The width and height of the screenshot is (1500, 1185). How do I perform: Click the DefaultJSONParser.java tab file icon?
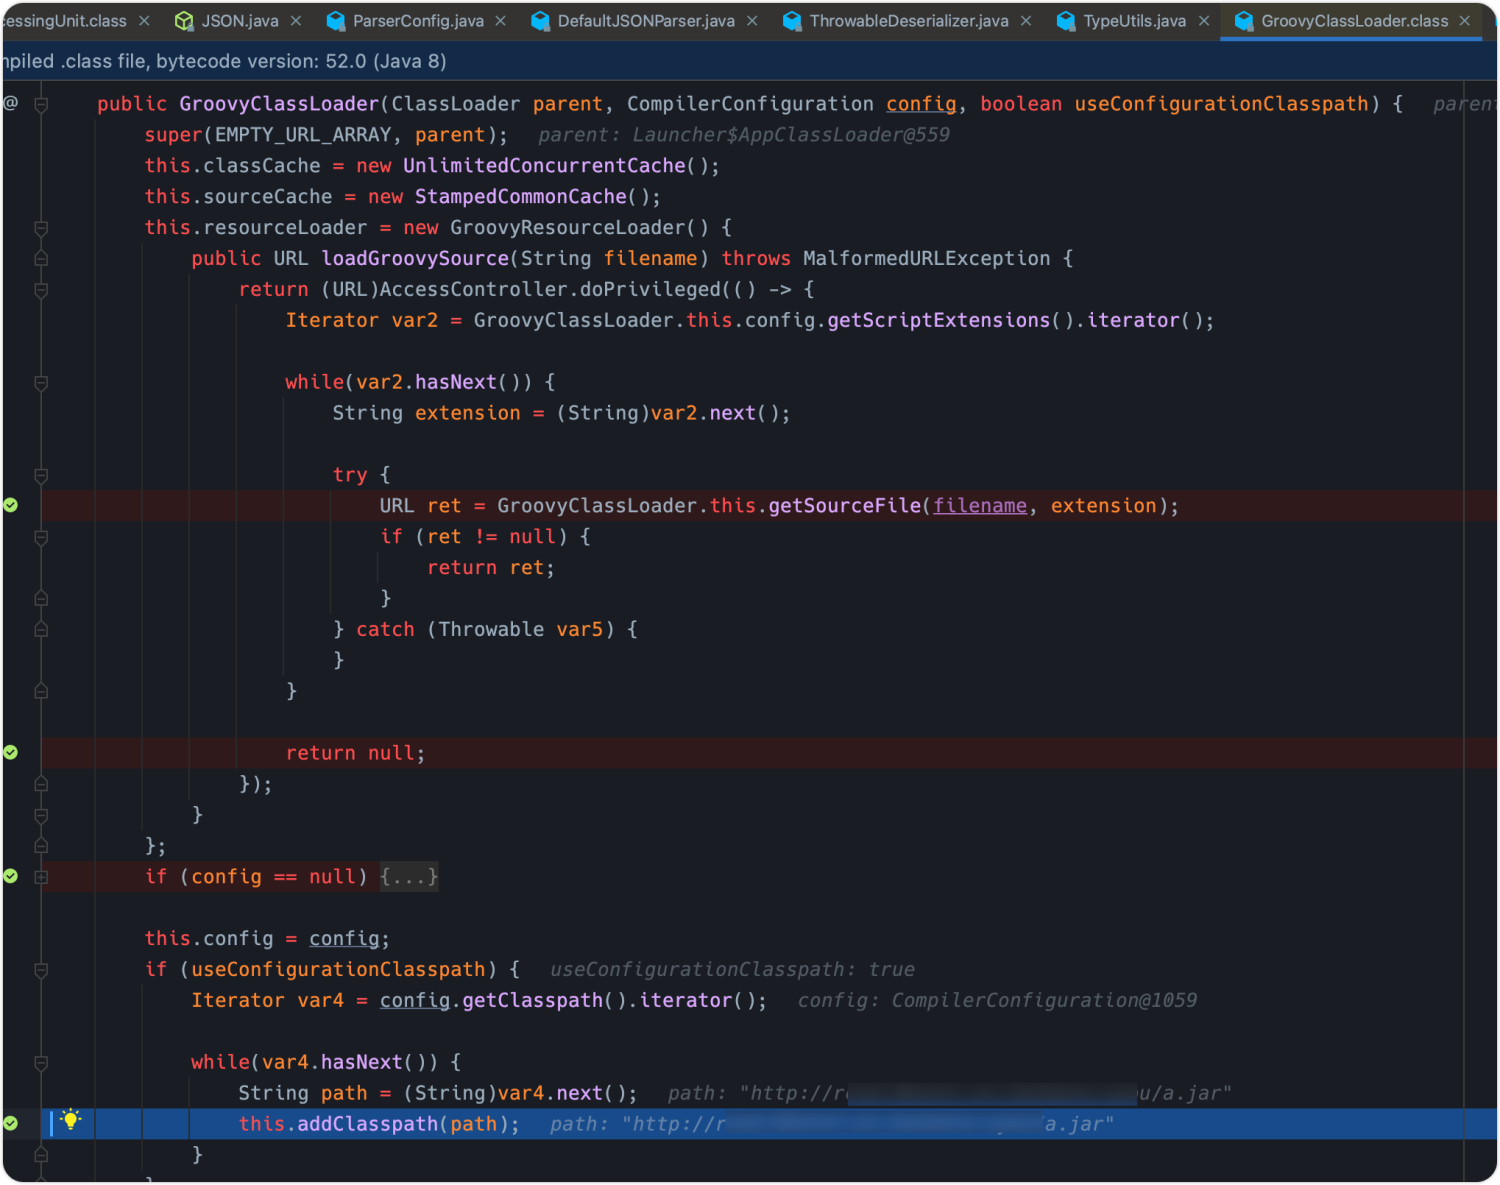pos(540,21)
